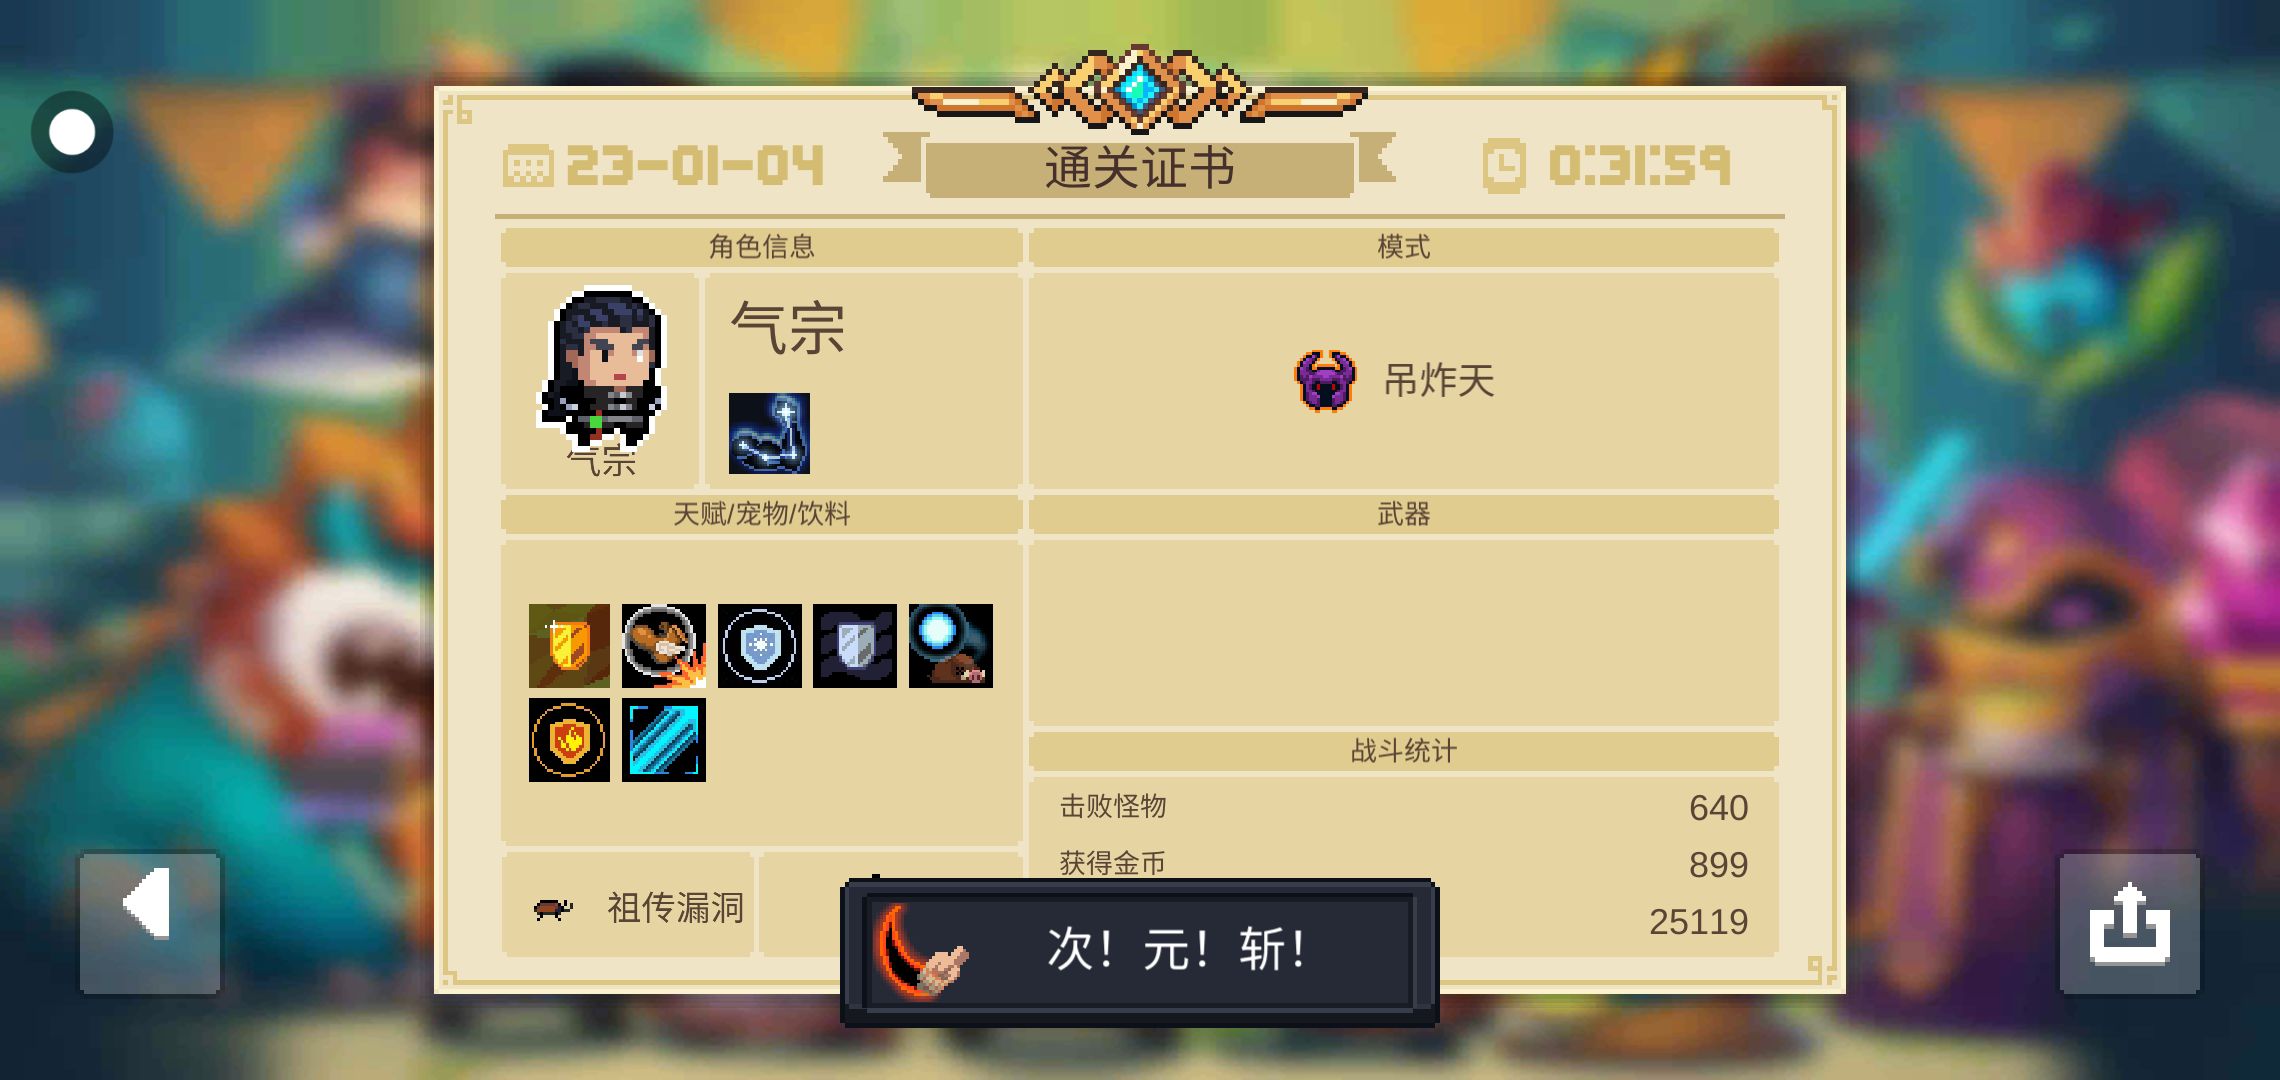Screen dimensions: 2280x1080
Task: Tap the golden shield talent icon
Action: 569,646
